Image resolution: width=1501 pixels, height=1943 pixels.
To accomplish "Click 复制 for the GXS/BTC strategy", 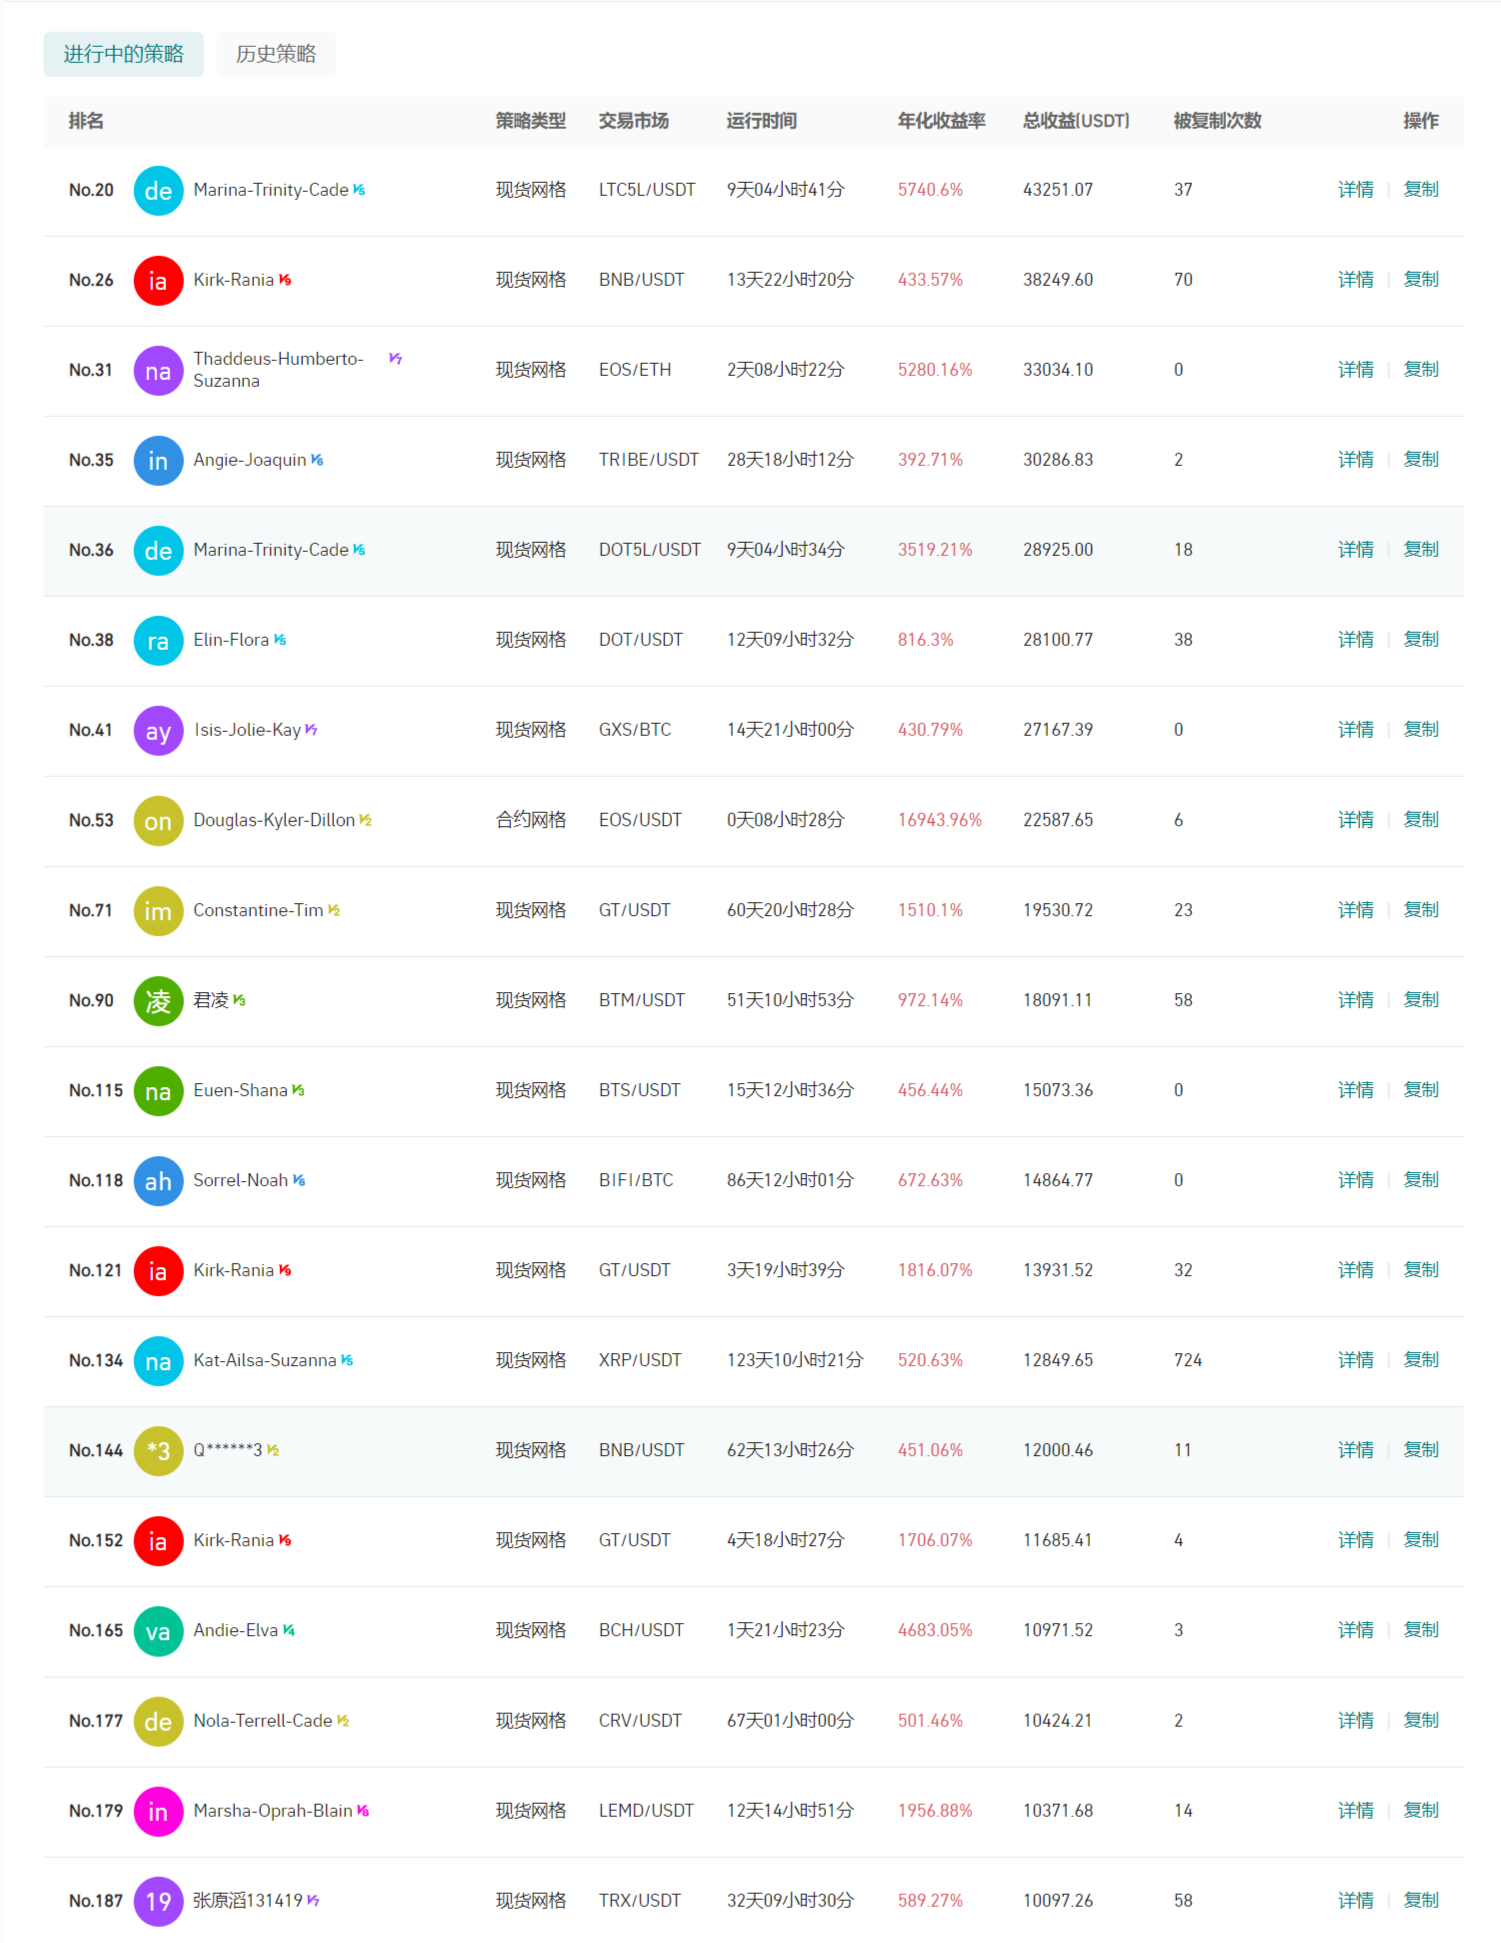I will click(1421, 729).
